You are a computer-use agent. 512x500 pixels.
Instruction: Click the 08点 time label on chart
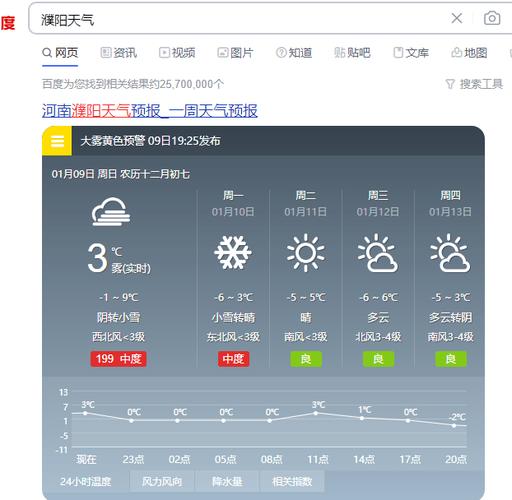click(x=272, y=460)
